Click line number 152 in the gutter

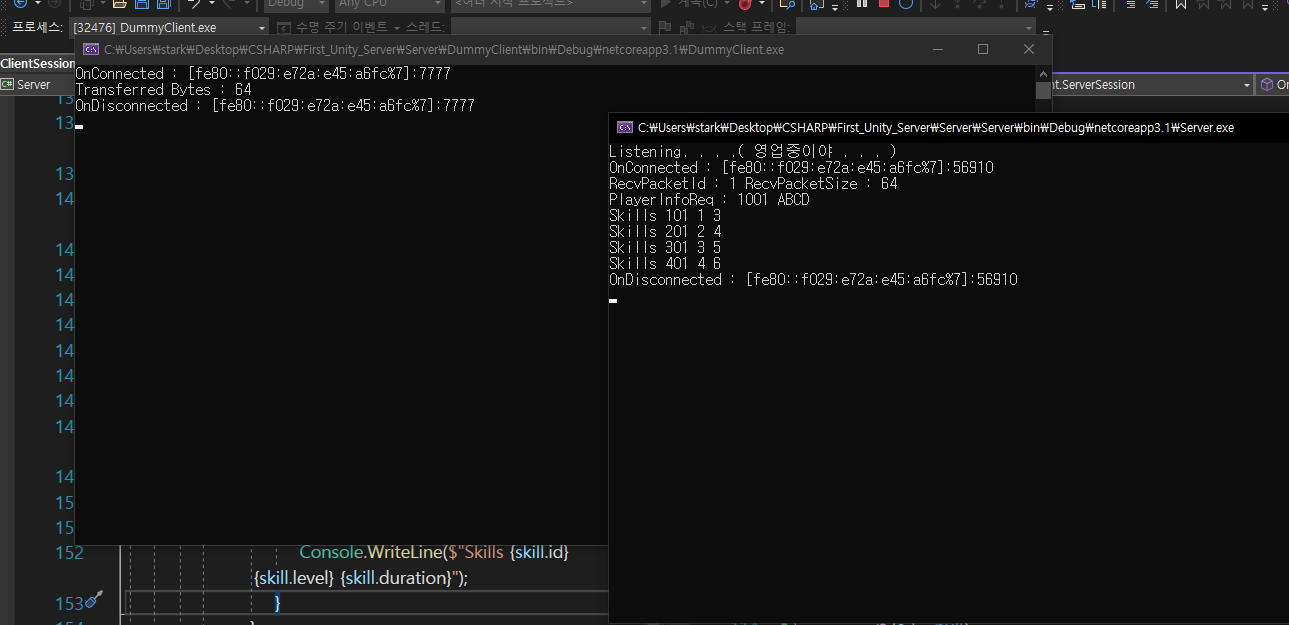point(68,552)
